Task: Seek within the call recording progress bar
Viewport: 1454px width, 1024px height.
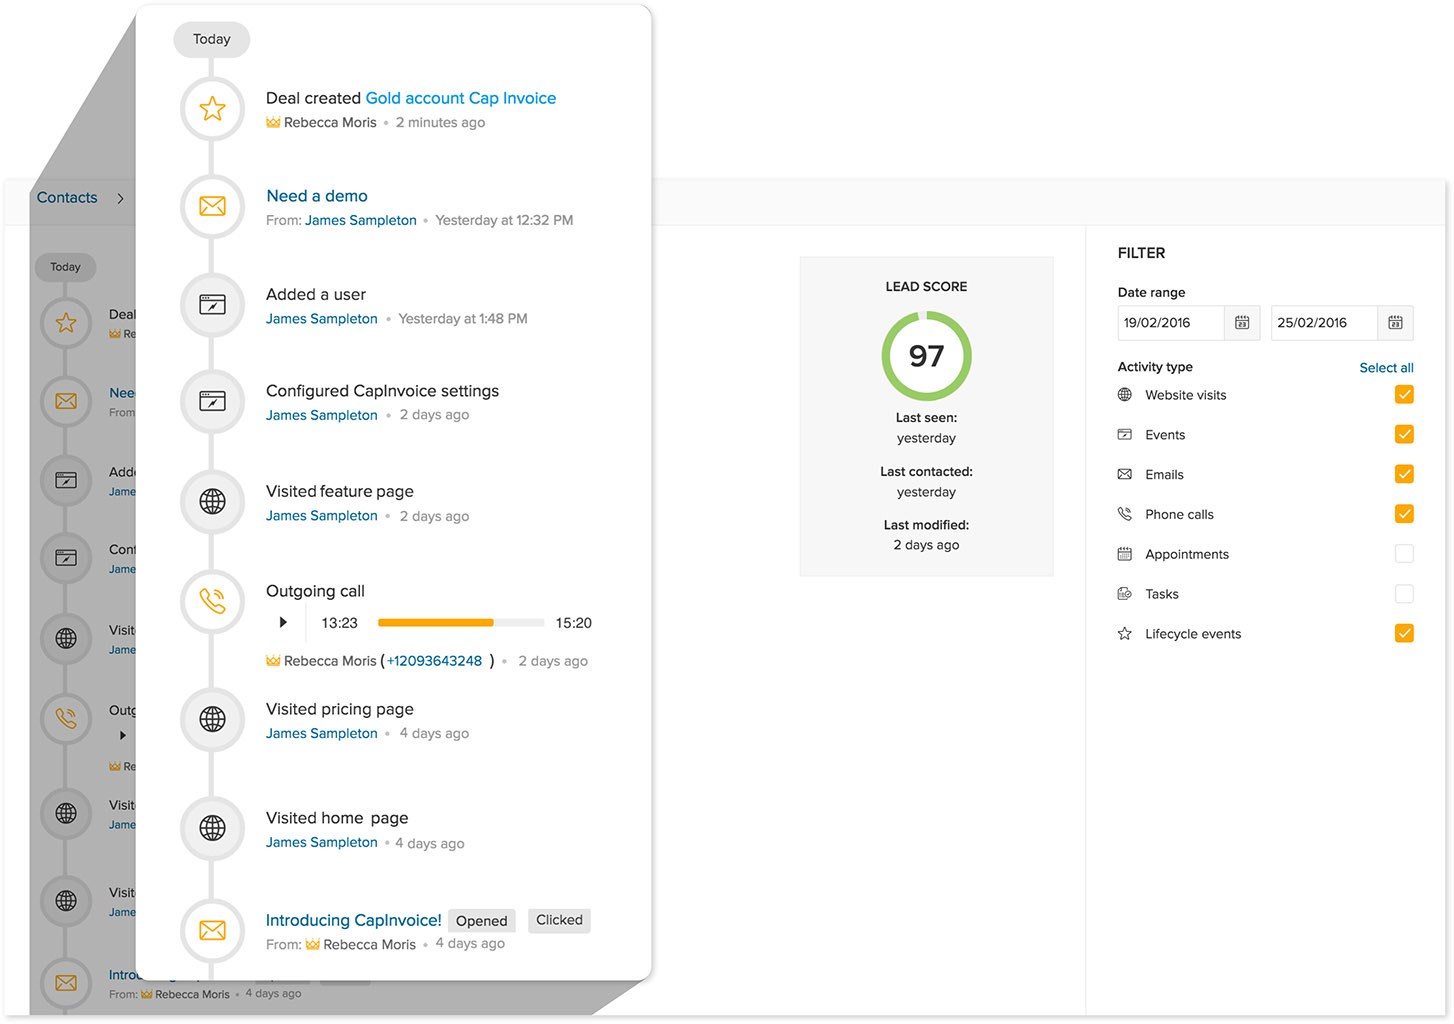Action: click(x=461, y=622)
